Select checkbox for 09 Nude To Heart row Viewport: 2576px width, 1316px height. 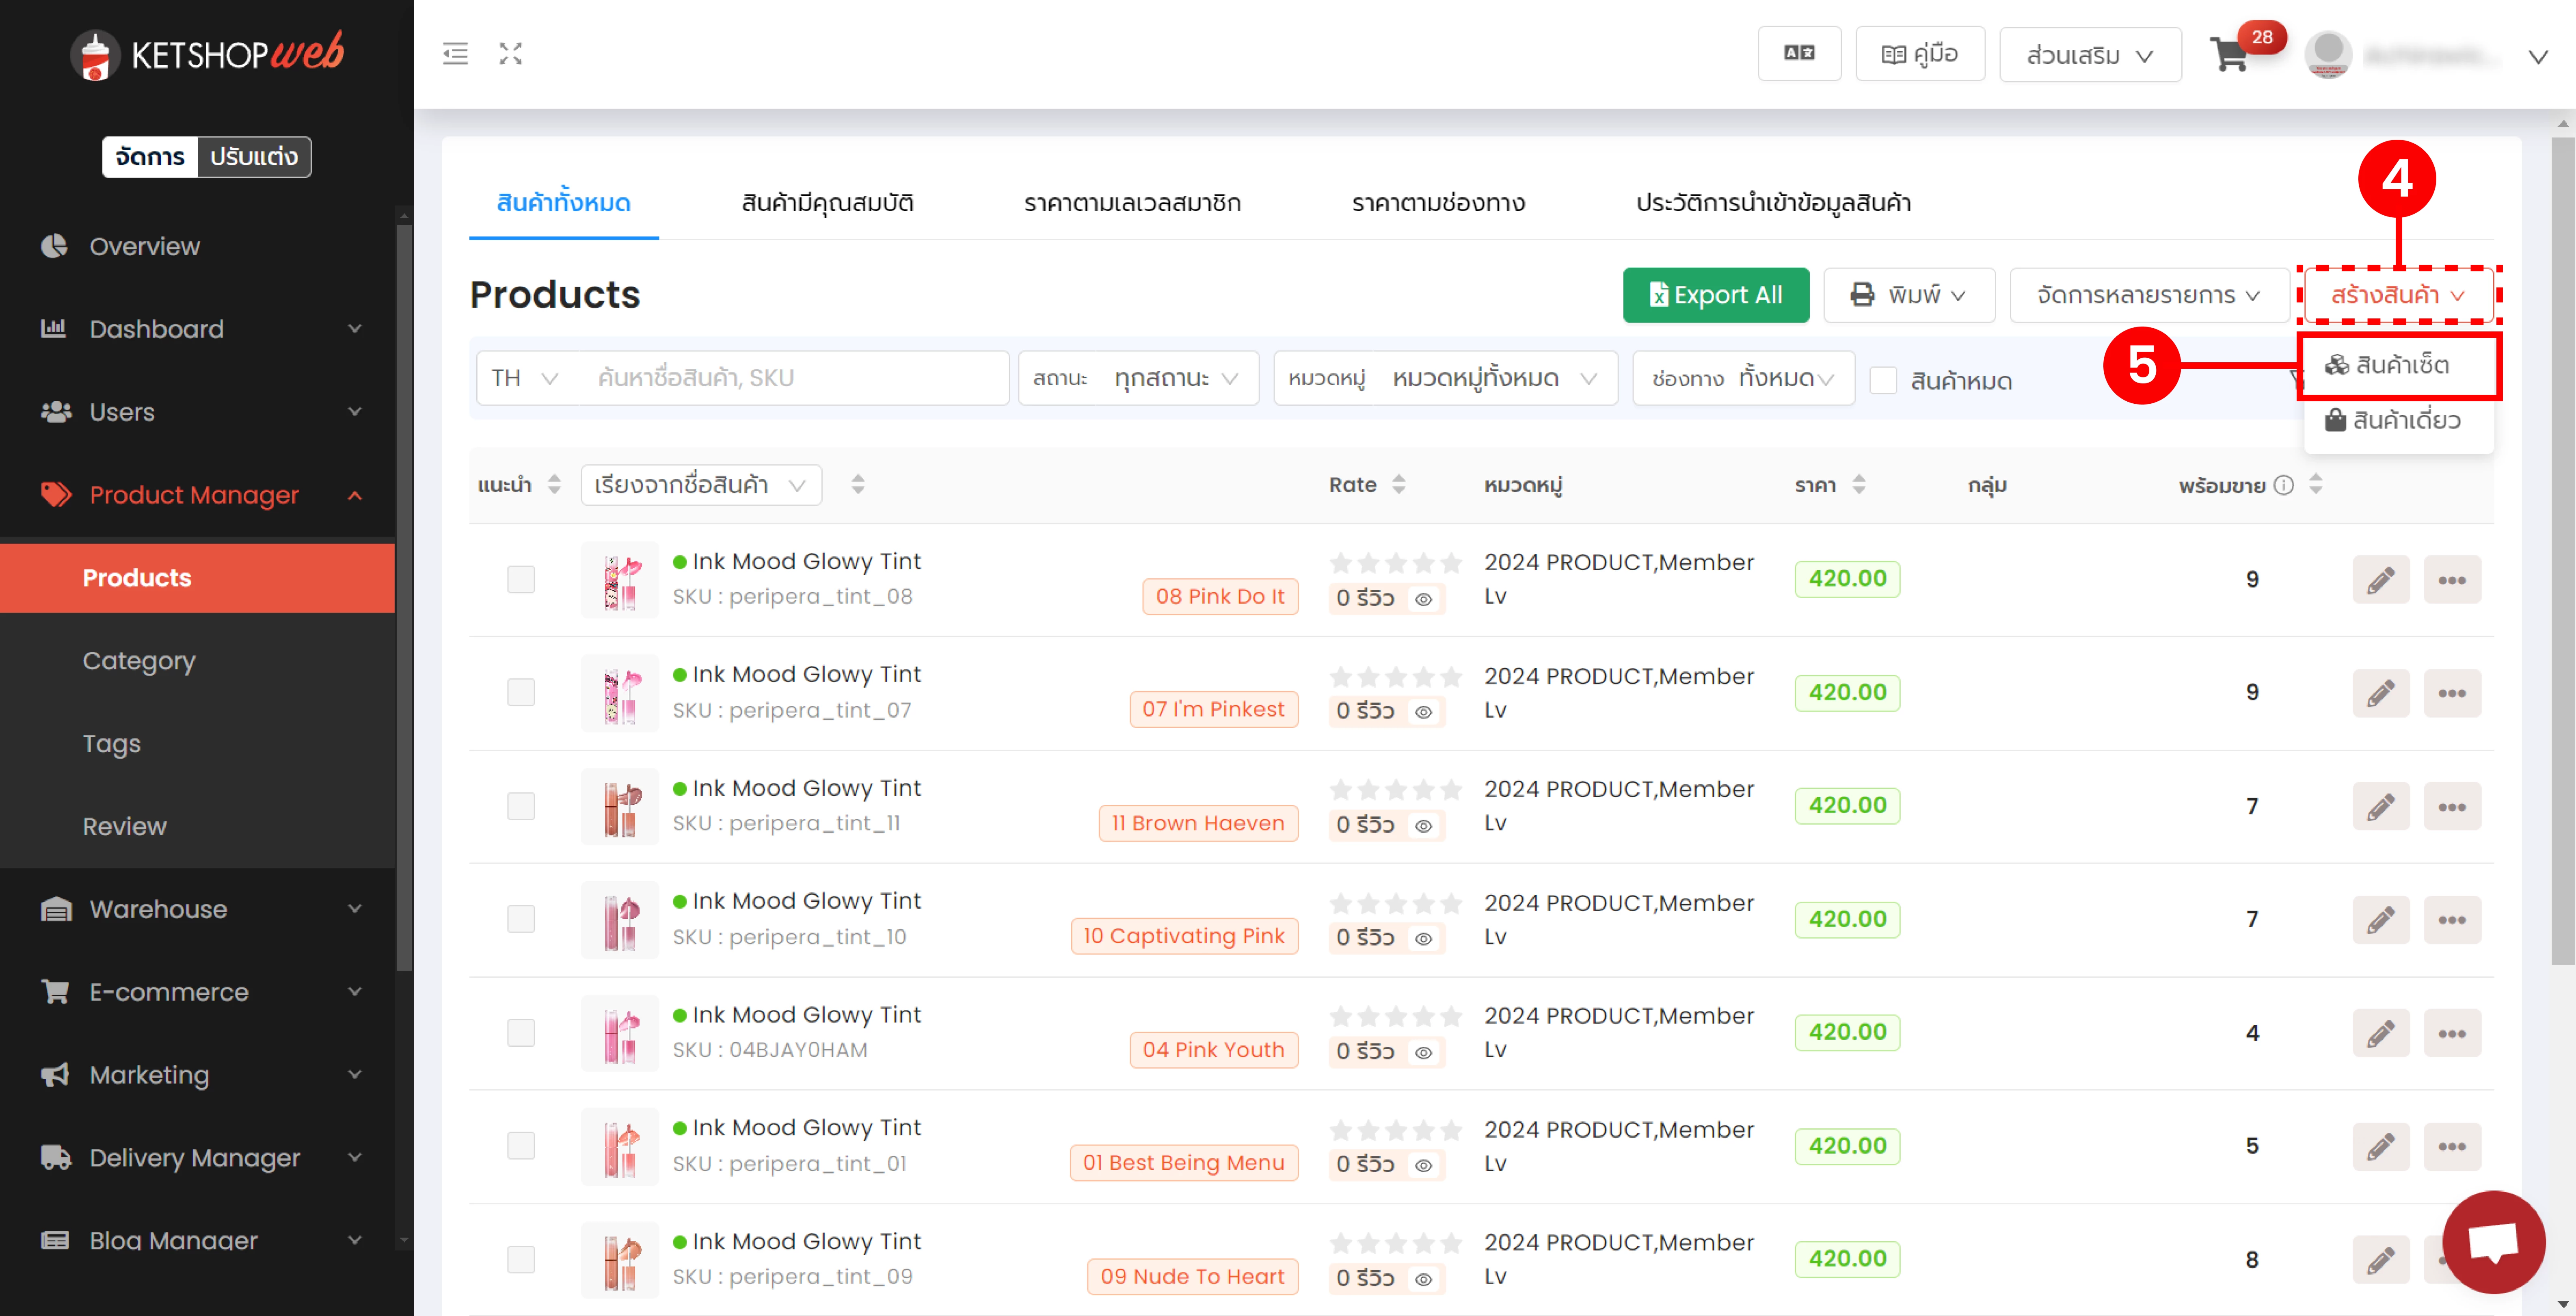(521, 1259)
